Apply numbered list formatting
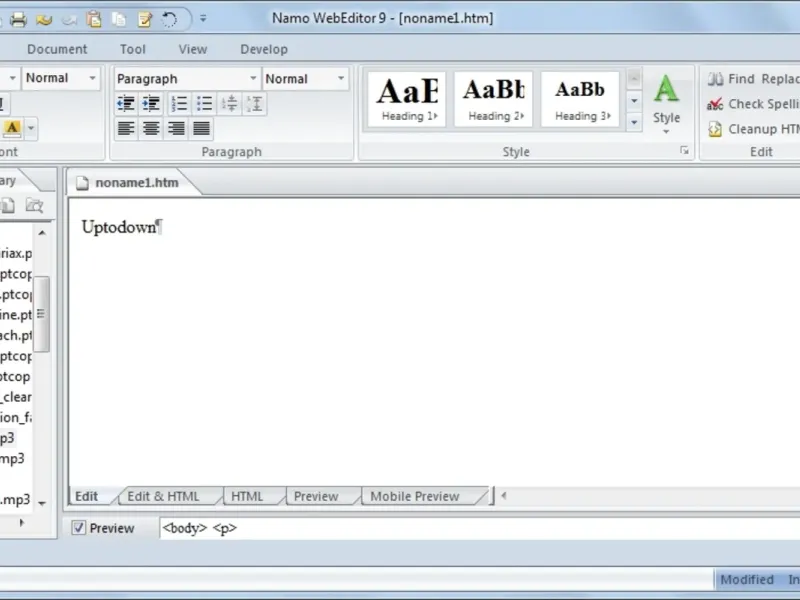Image resolution: width=800 pixels, height=600 pixels. [179, 104]
